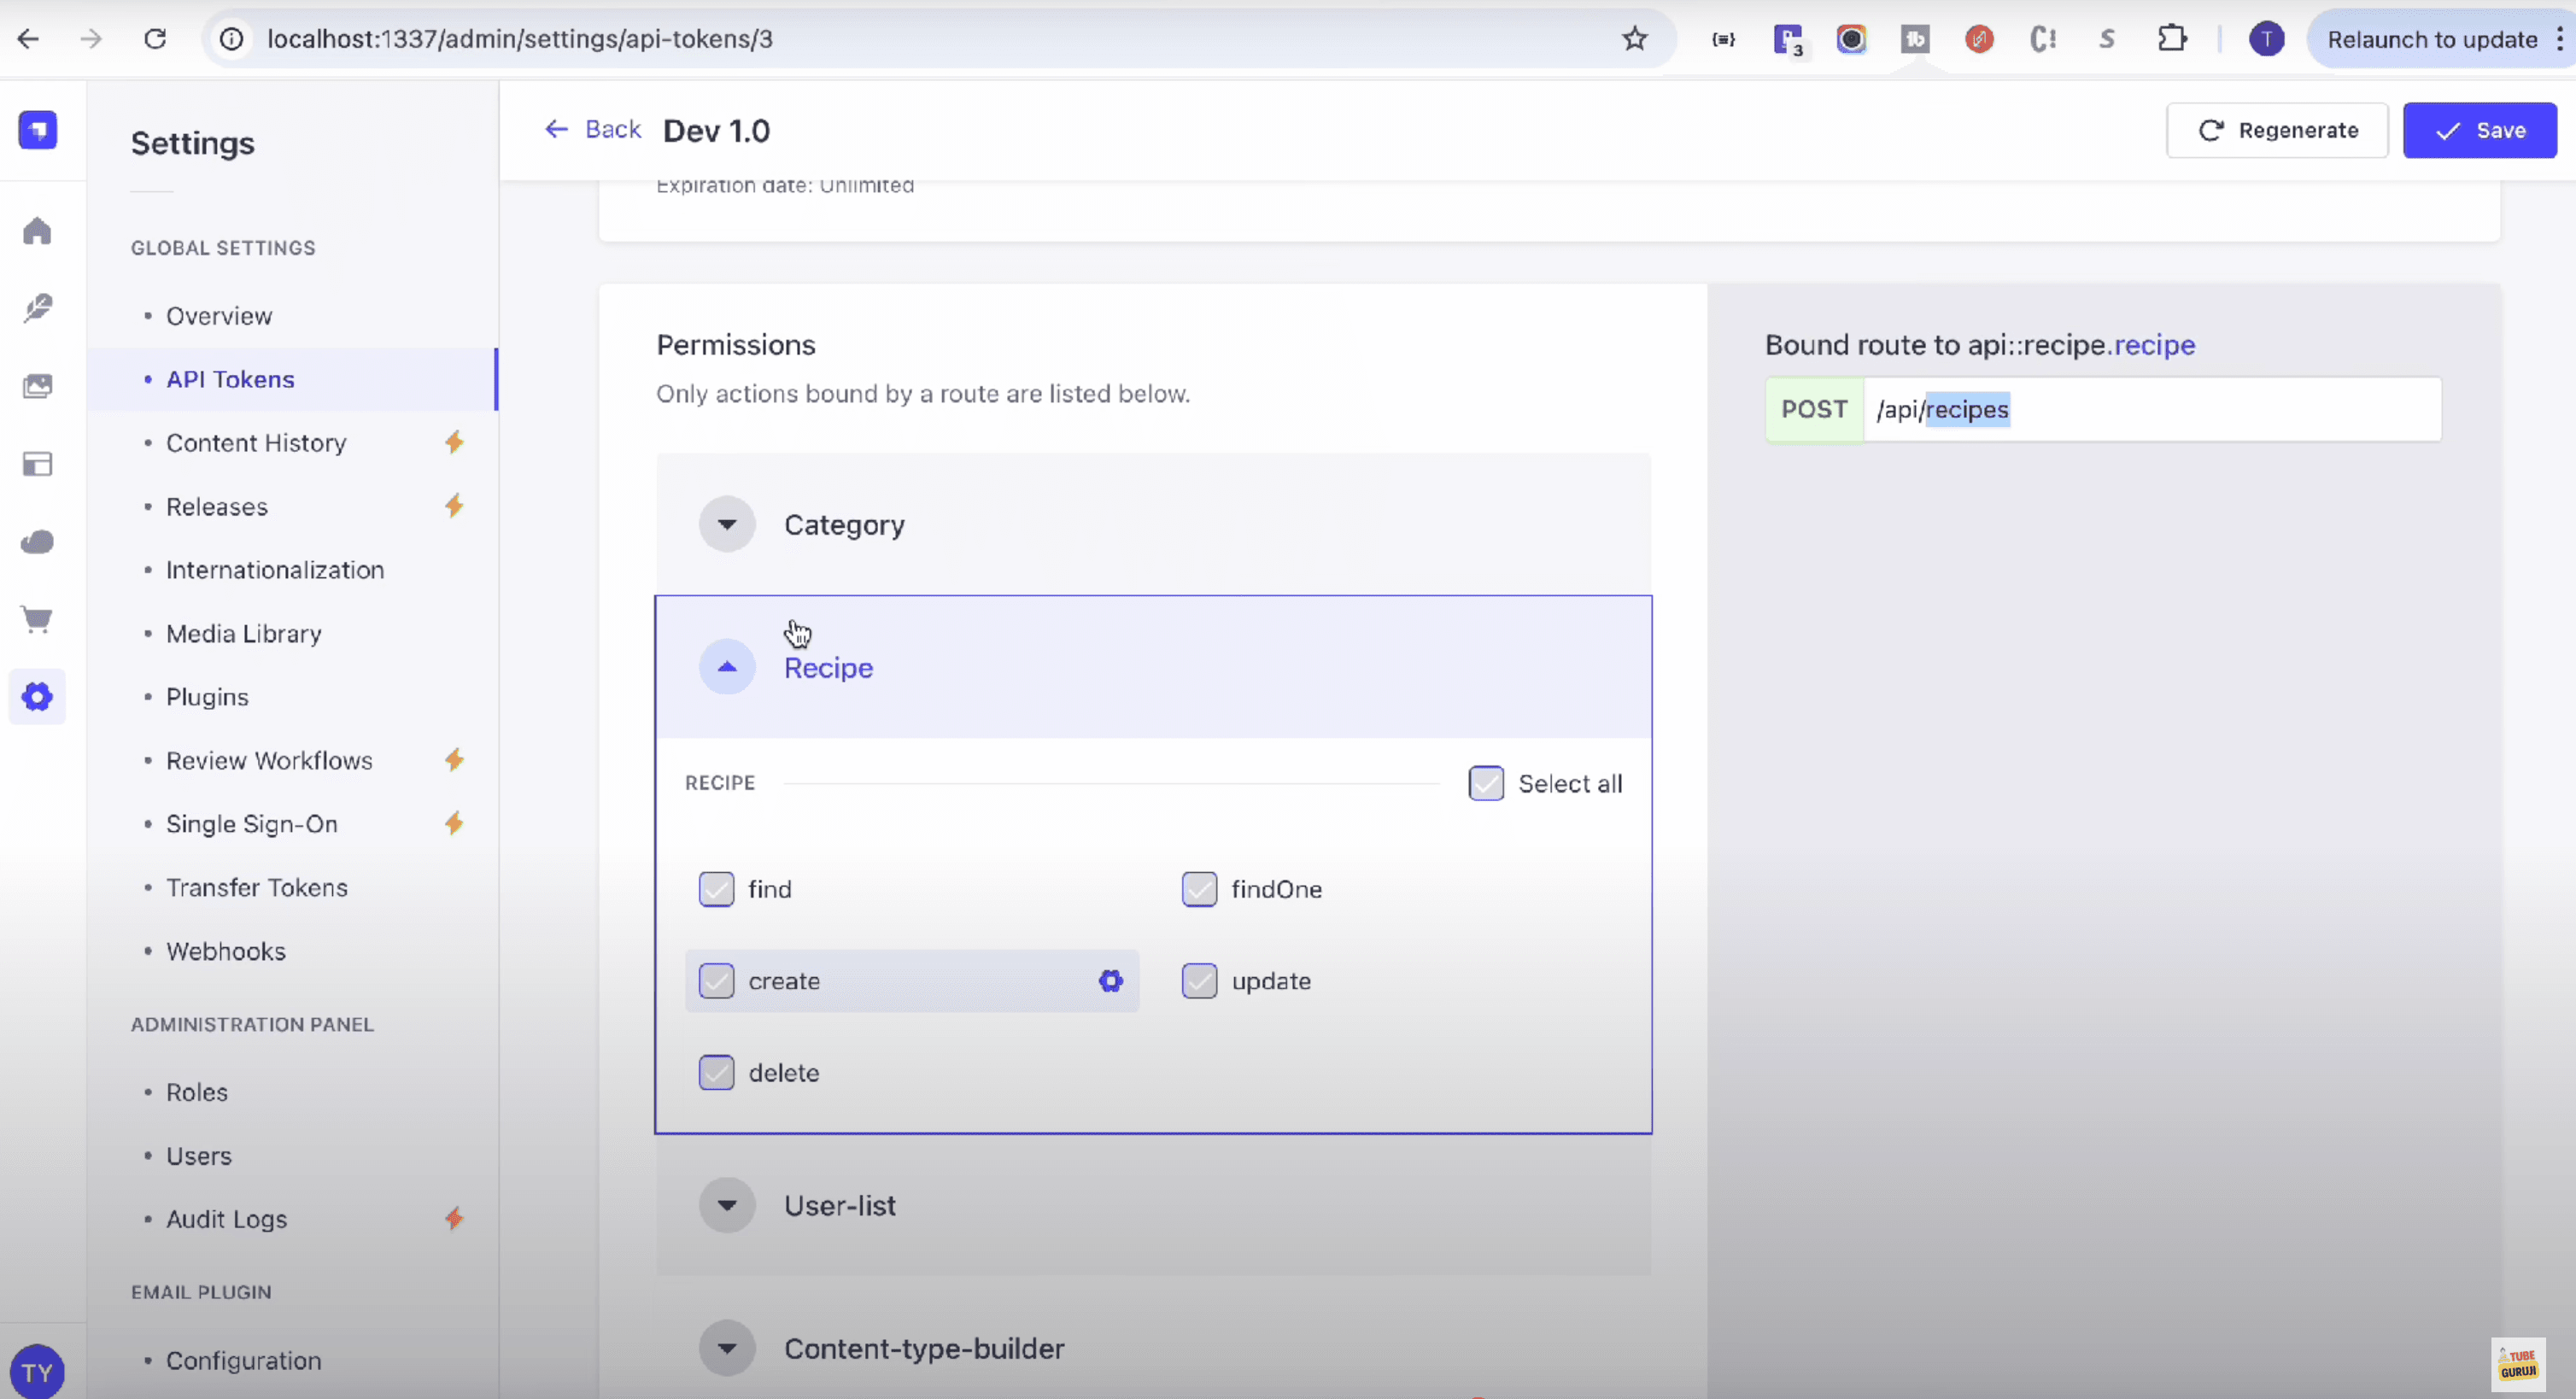Screen dimensions: 2576x1399
Task: Toggle the update permission checkbox
Action: point(1199,981)
